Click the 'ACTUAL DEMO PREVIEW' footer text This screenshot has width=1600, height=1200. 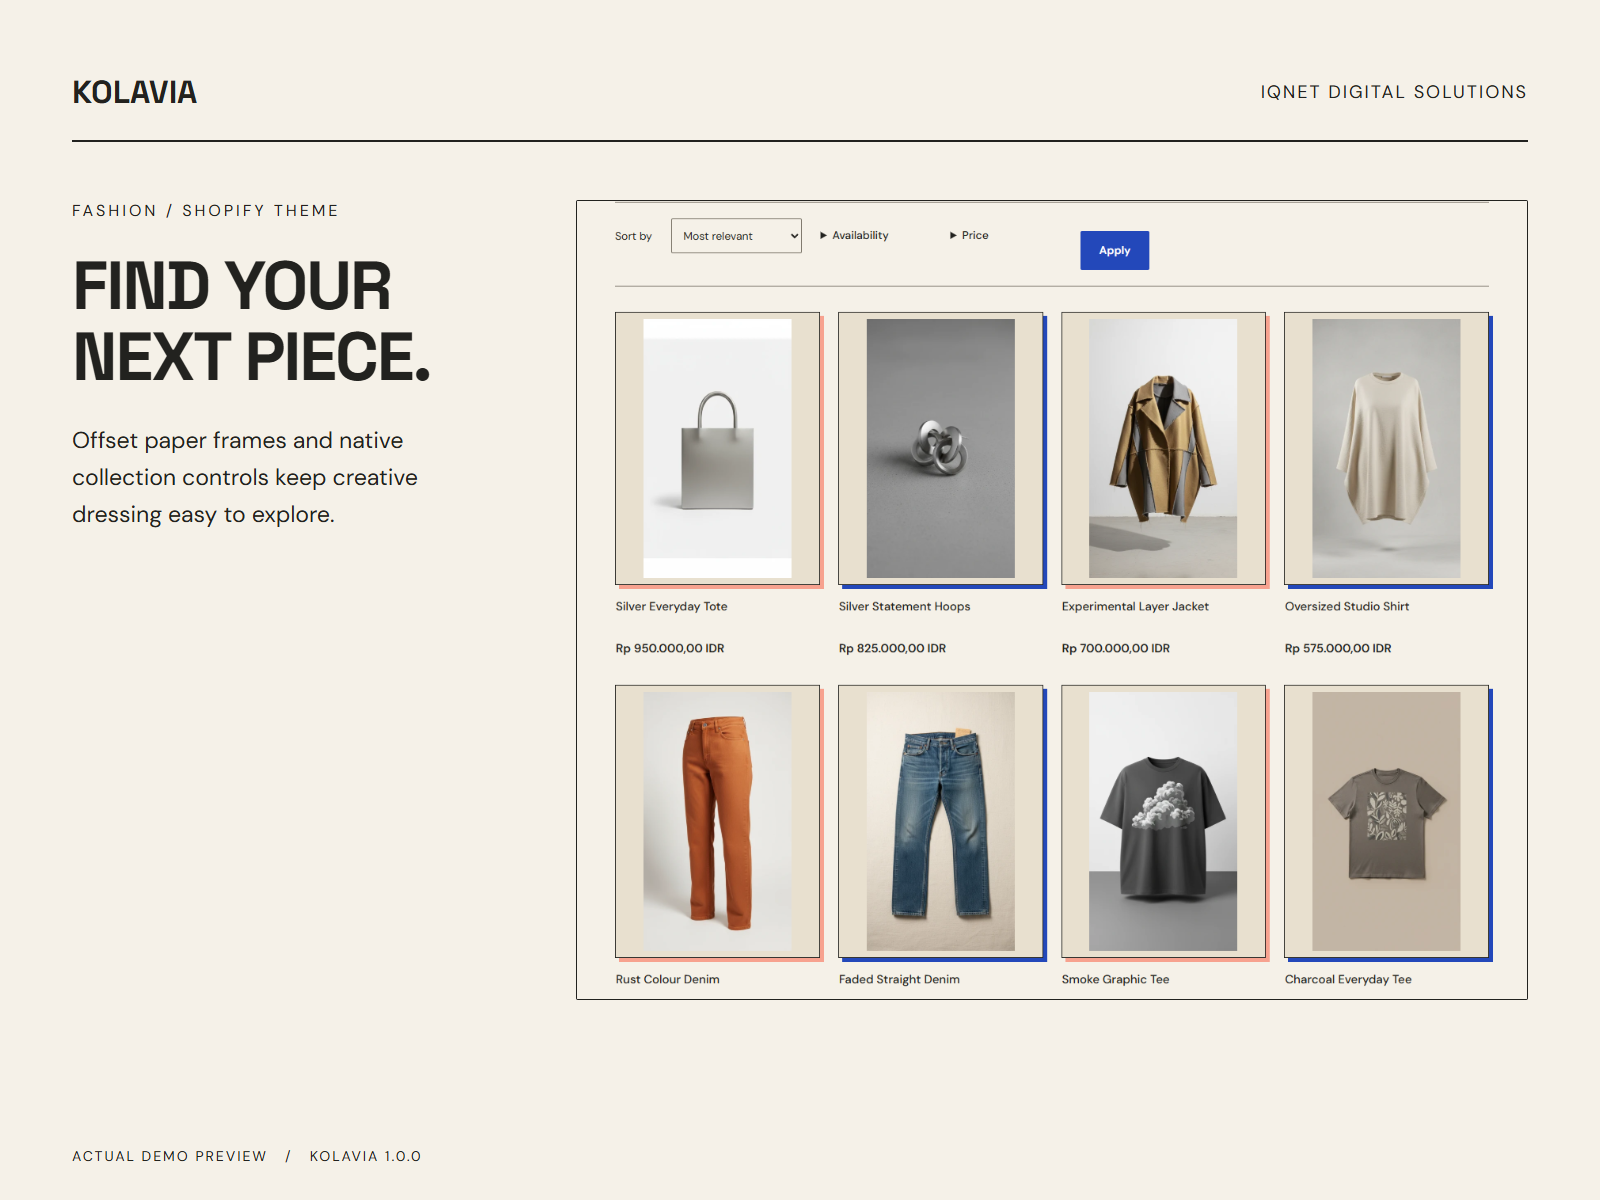(169, 1156)
